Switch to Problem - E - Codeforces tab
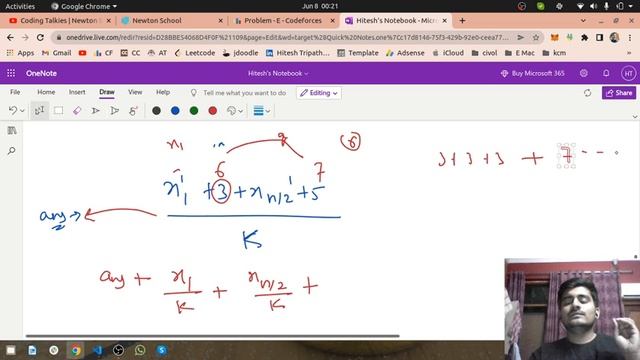The image size is (640, 360). [x=284, y=20]
